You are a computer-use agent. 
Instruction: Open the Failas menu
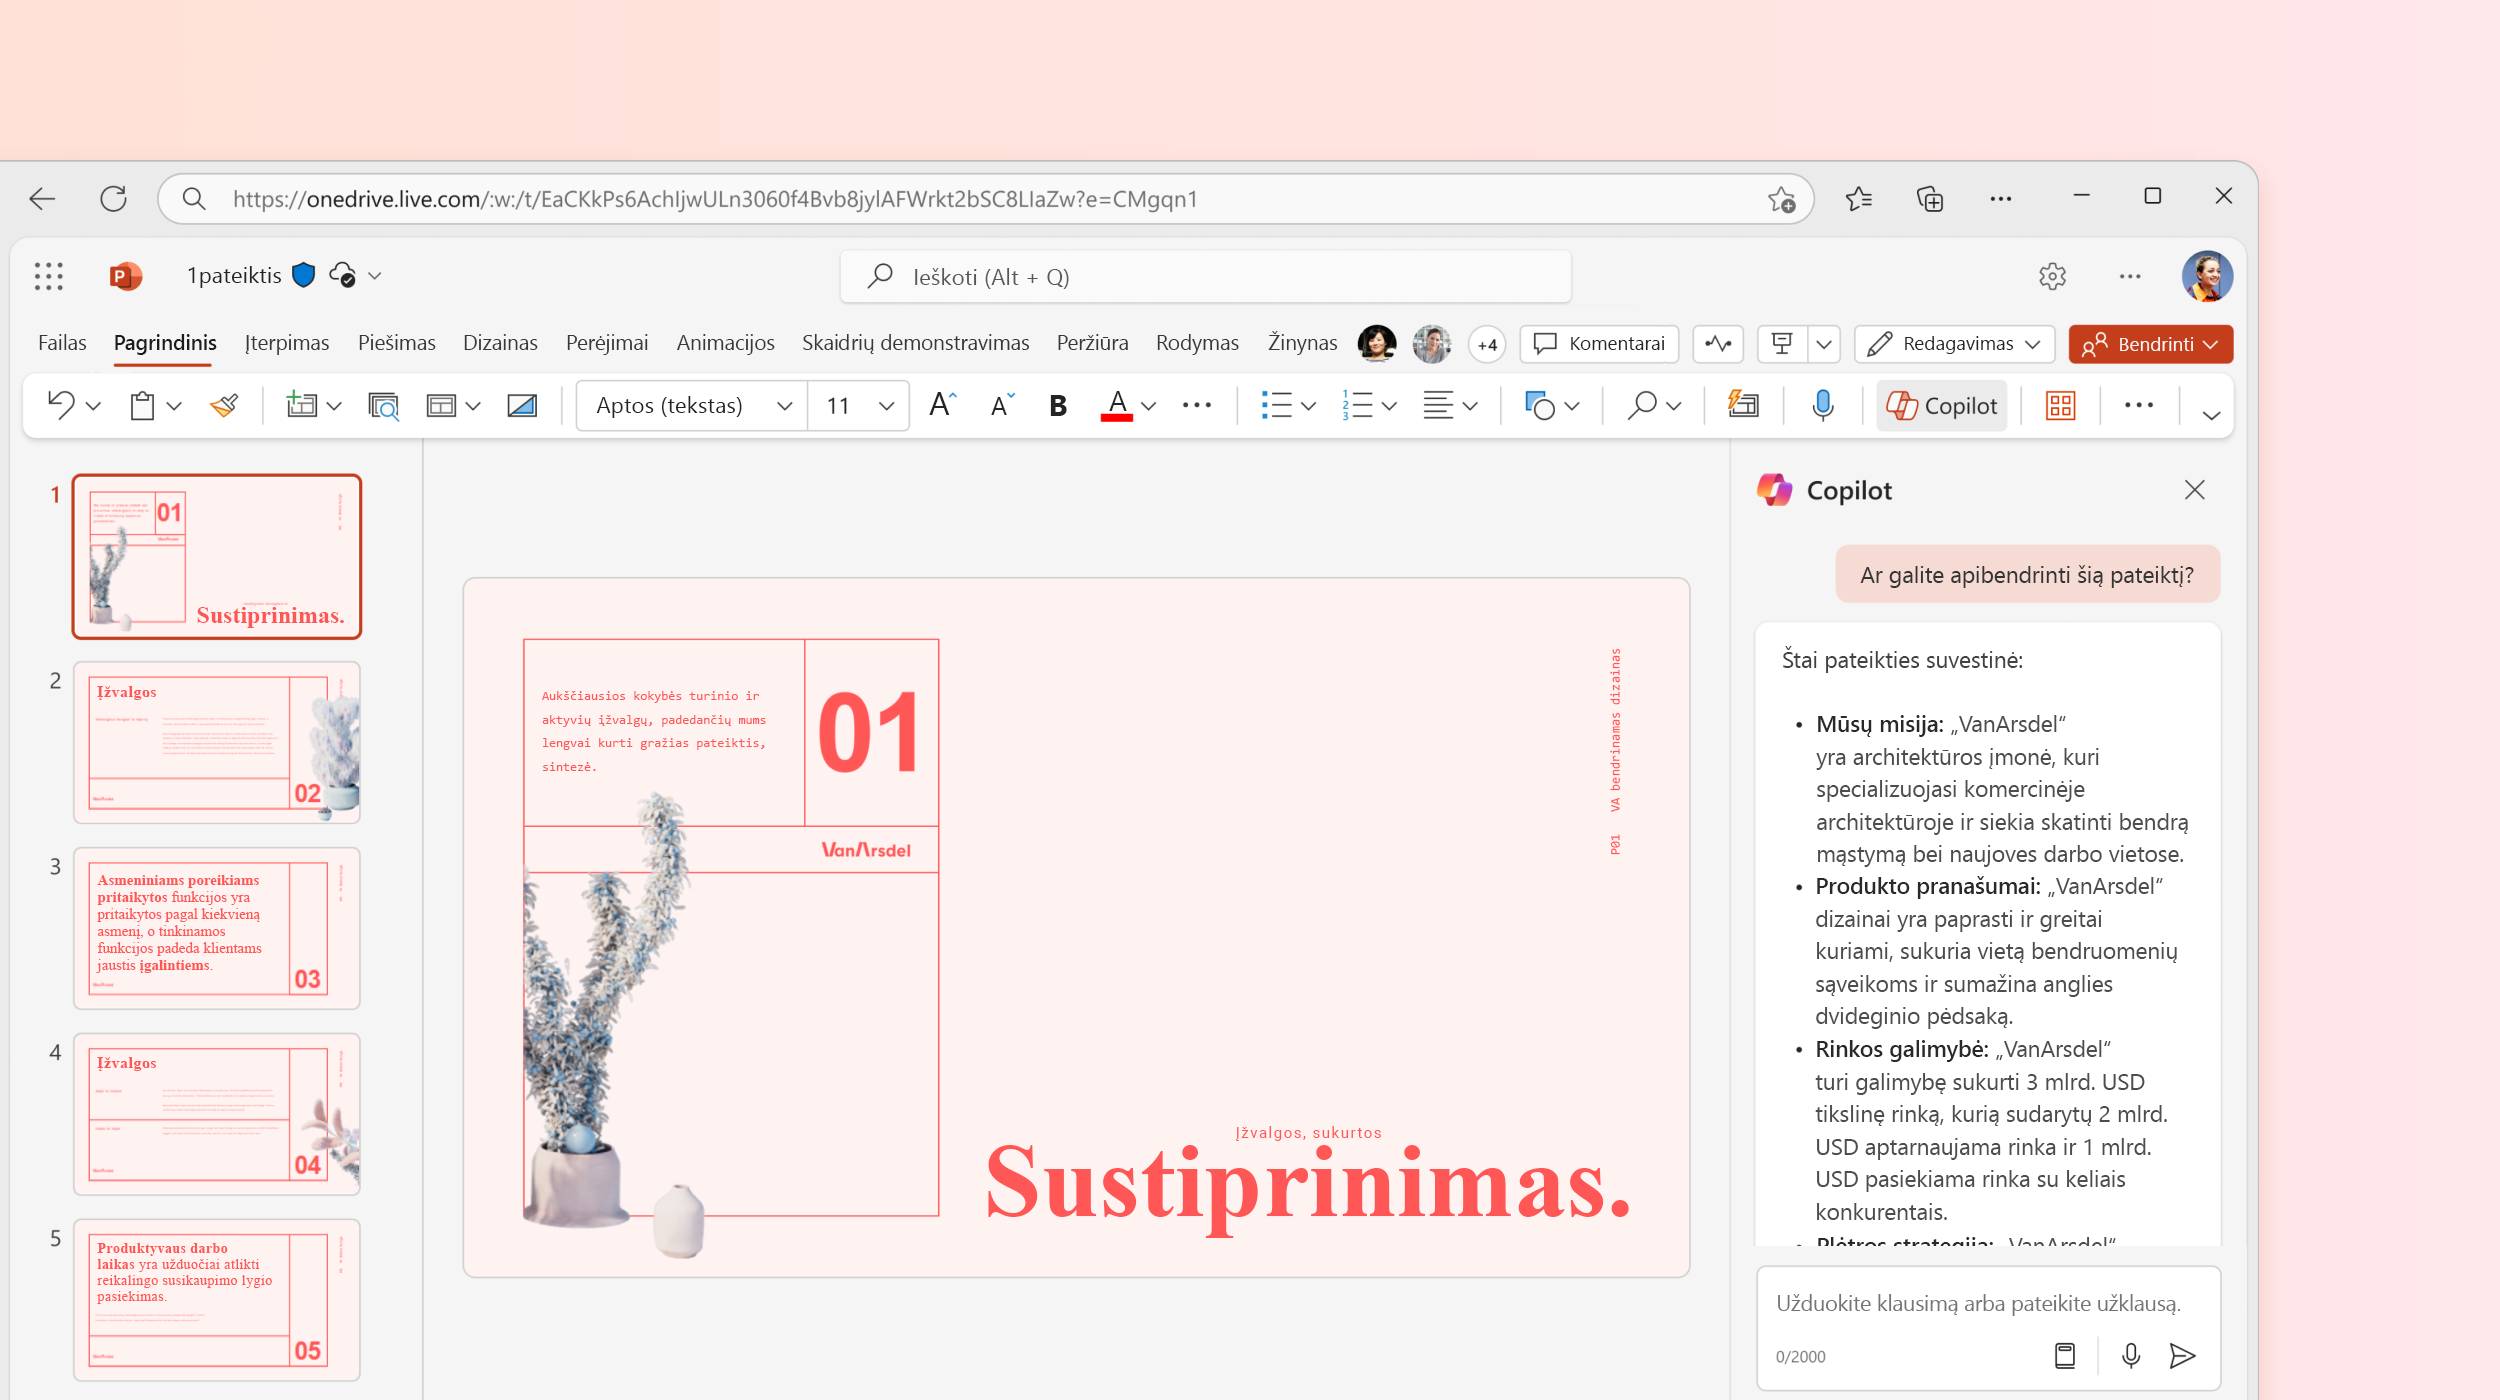click(x=62, y=343)
